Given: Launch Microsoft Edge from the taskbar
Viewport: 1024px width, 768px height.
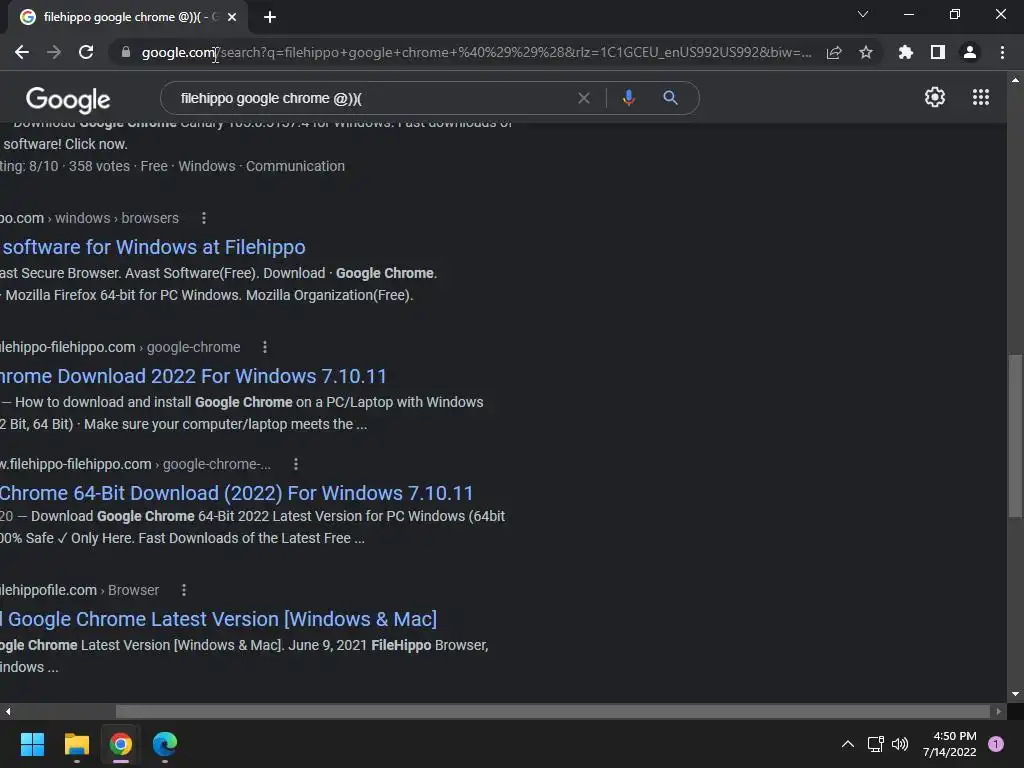Looking at the screenshot, I should (165, 744).
